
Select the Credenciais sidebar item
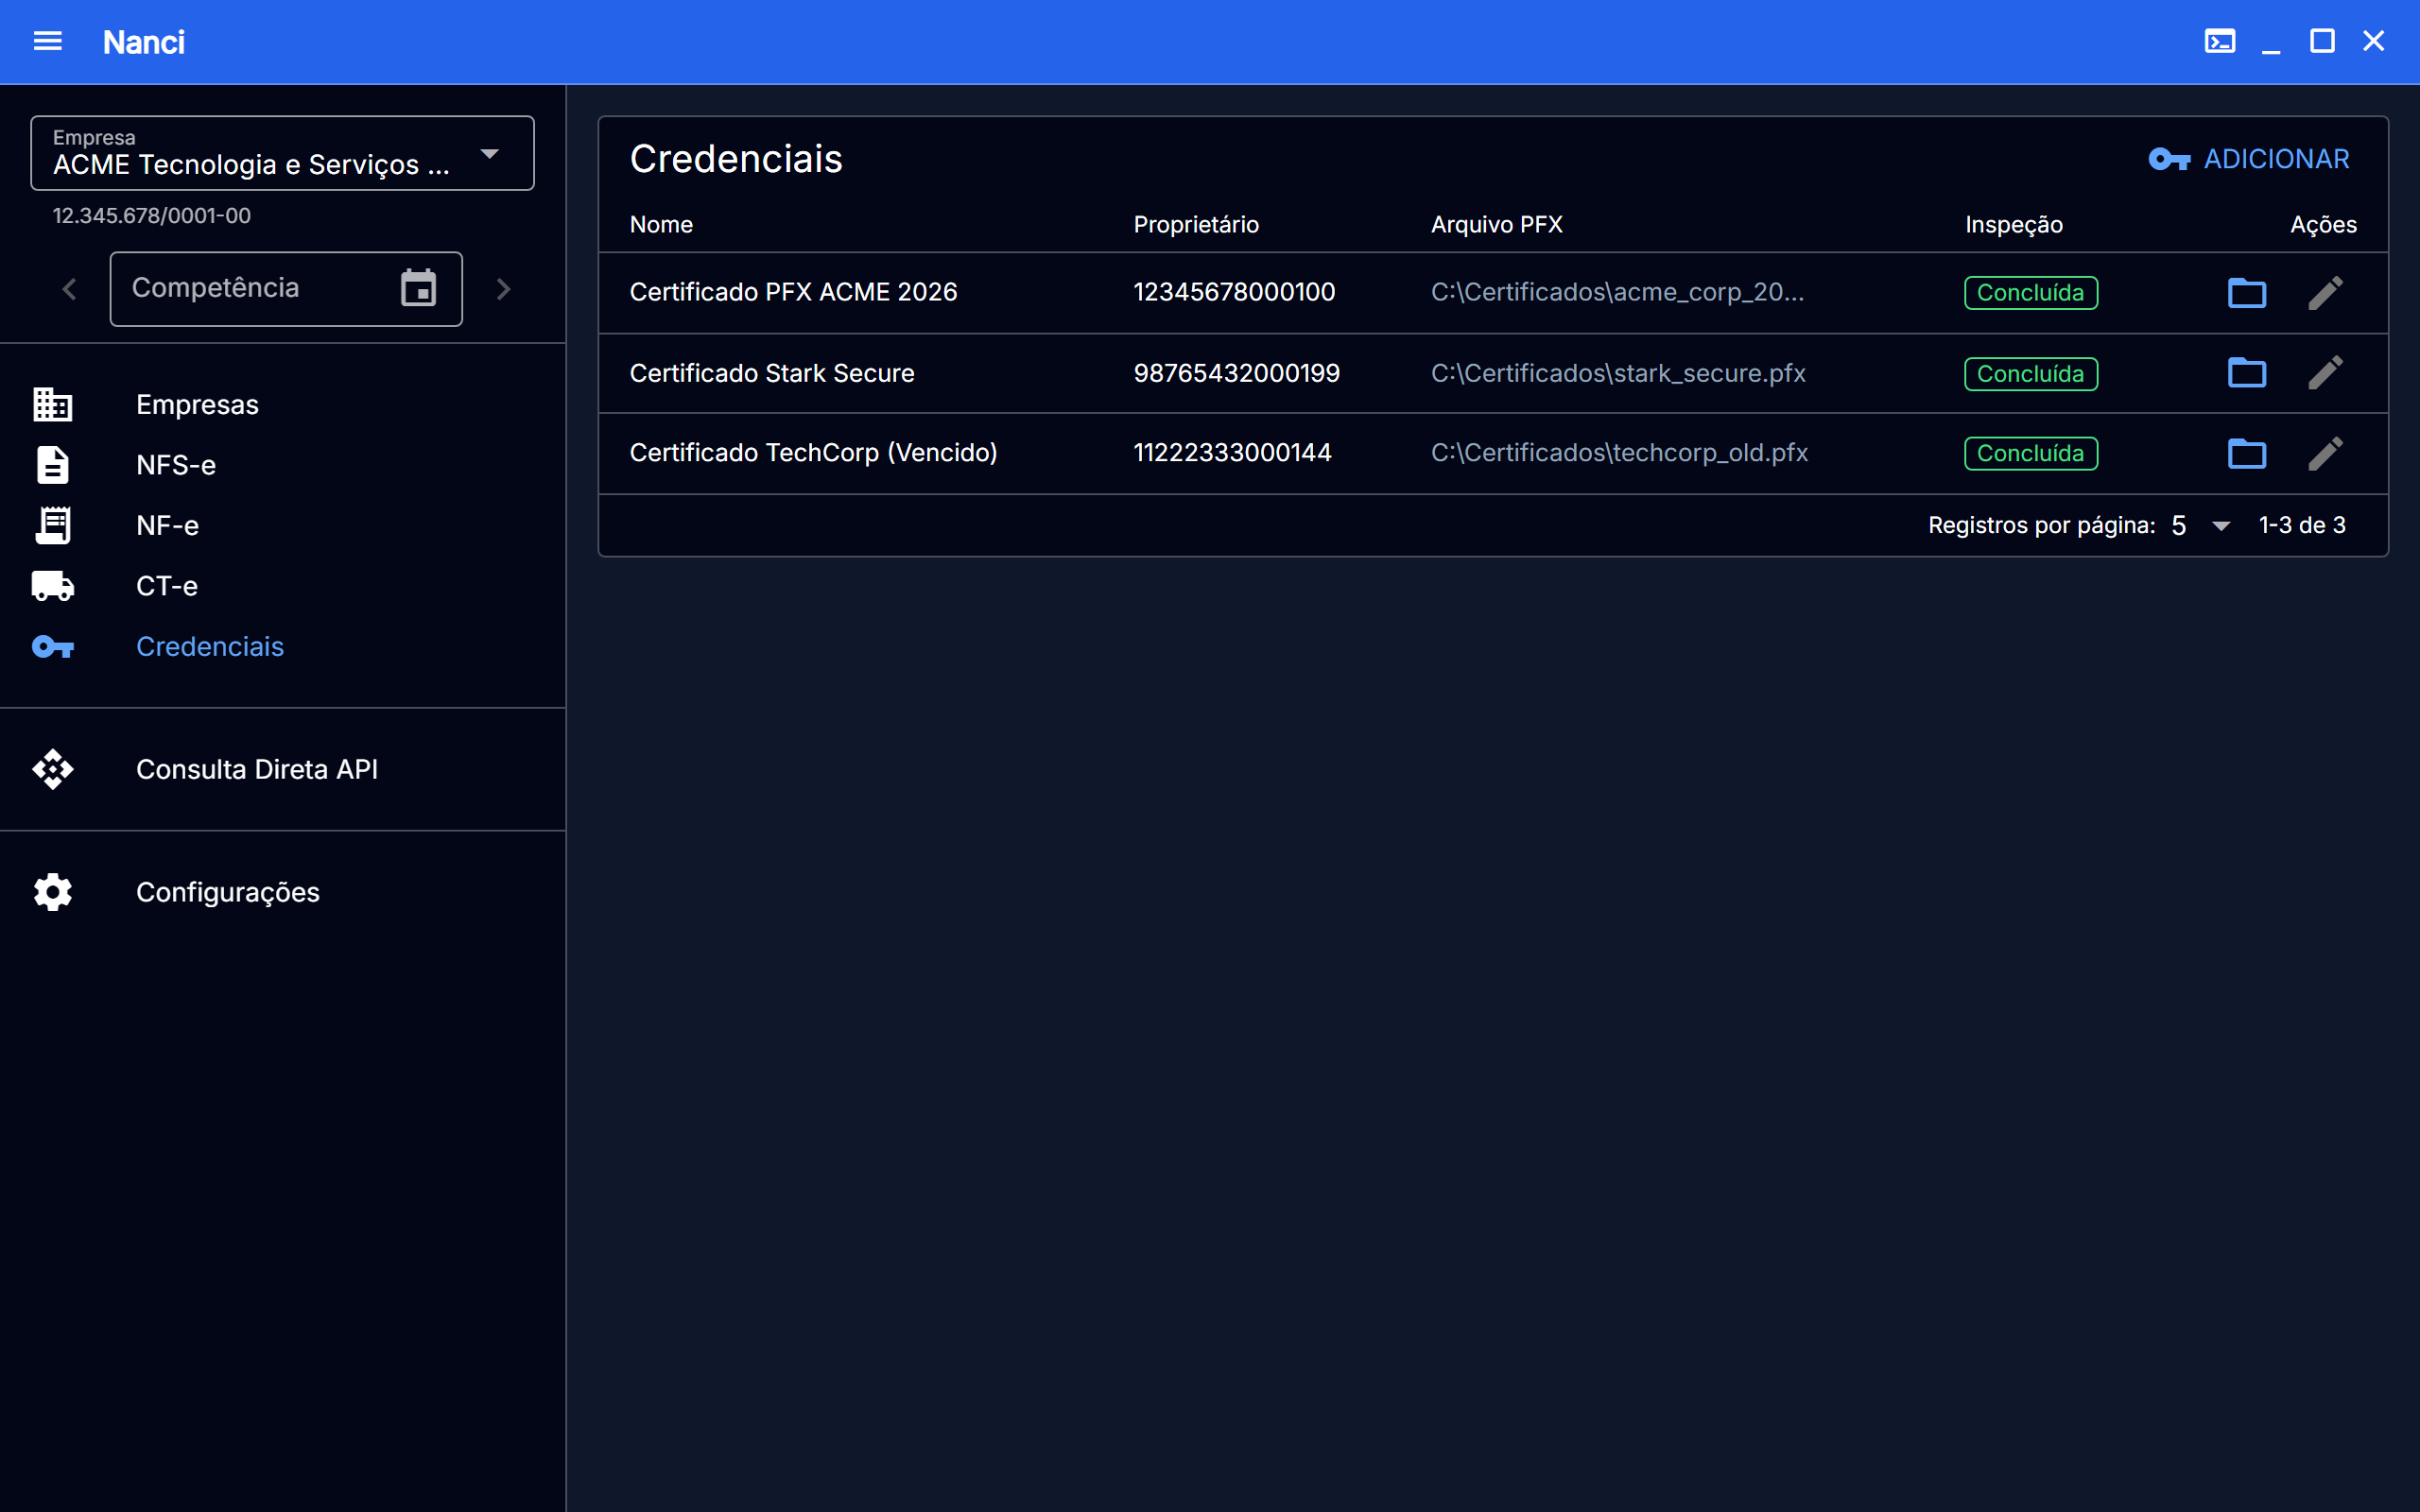pyautogui.click(x=283, y=647)
